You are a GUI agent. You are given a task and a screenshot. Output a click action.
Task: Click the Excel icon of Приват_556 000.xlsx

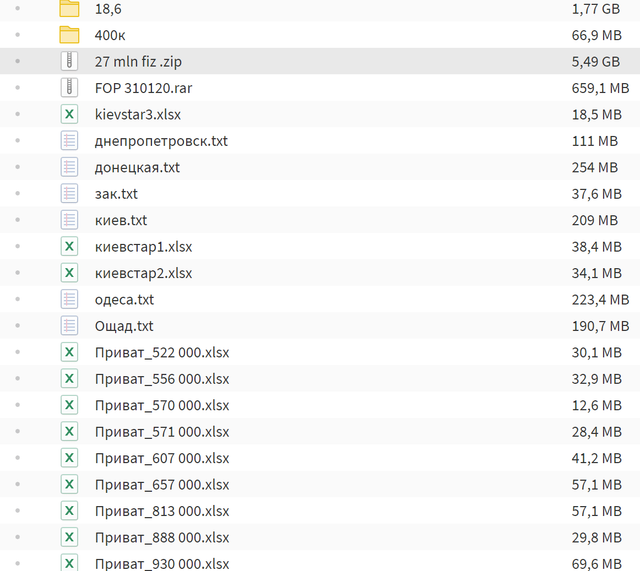coord(69,378)
